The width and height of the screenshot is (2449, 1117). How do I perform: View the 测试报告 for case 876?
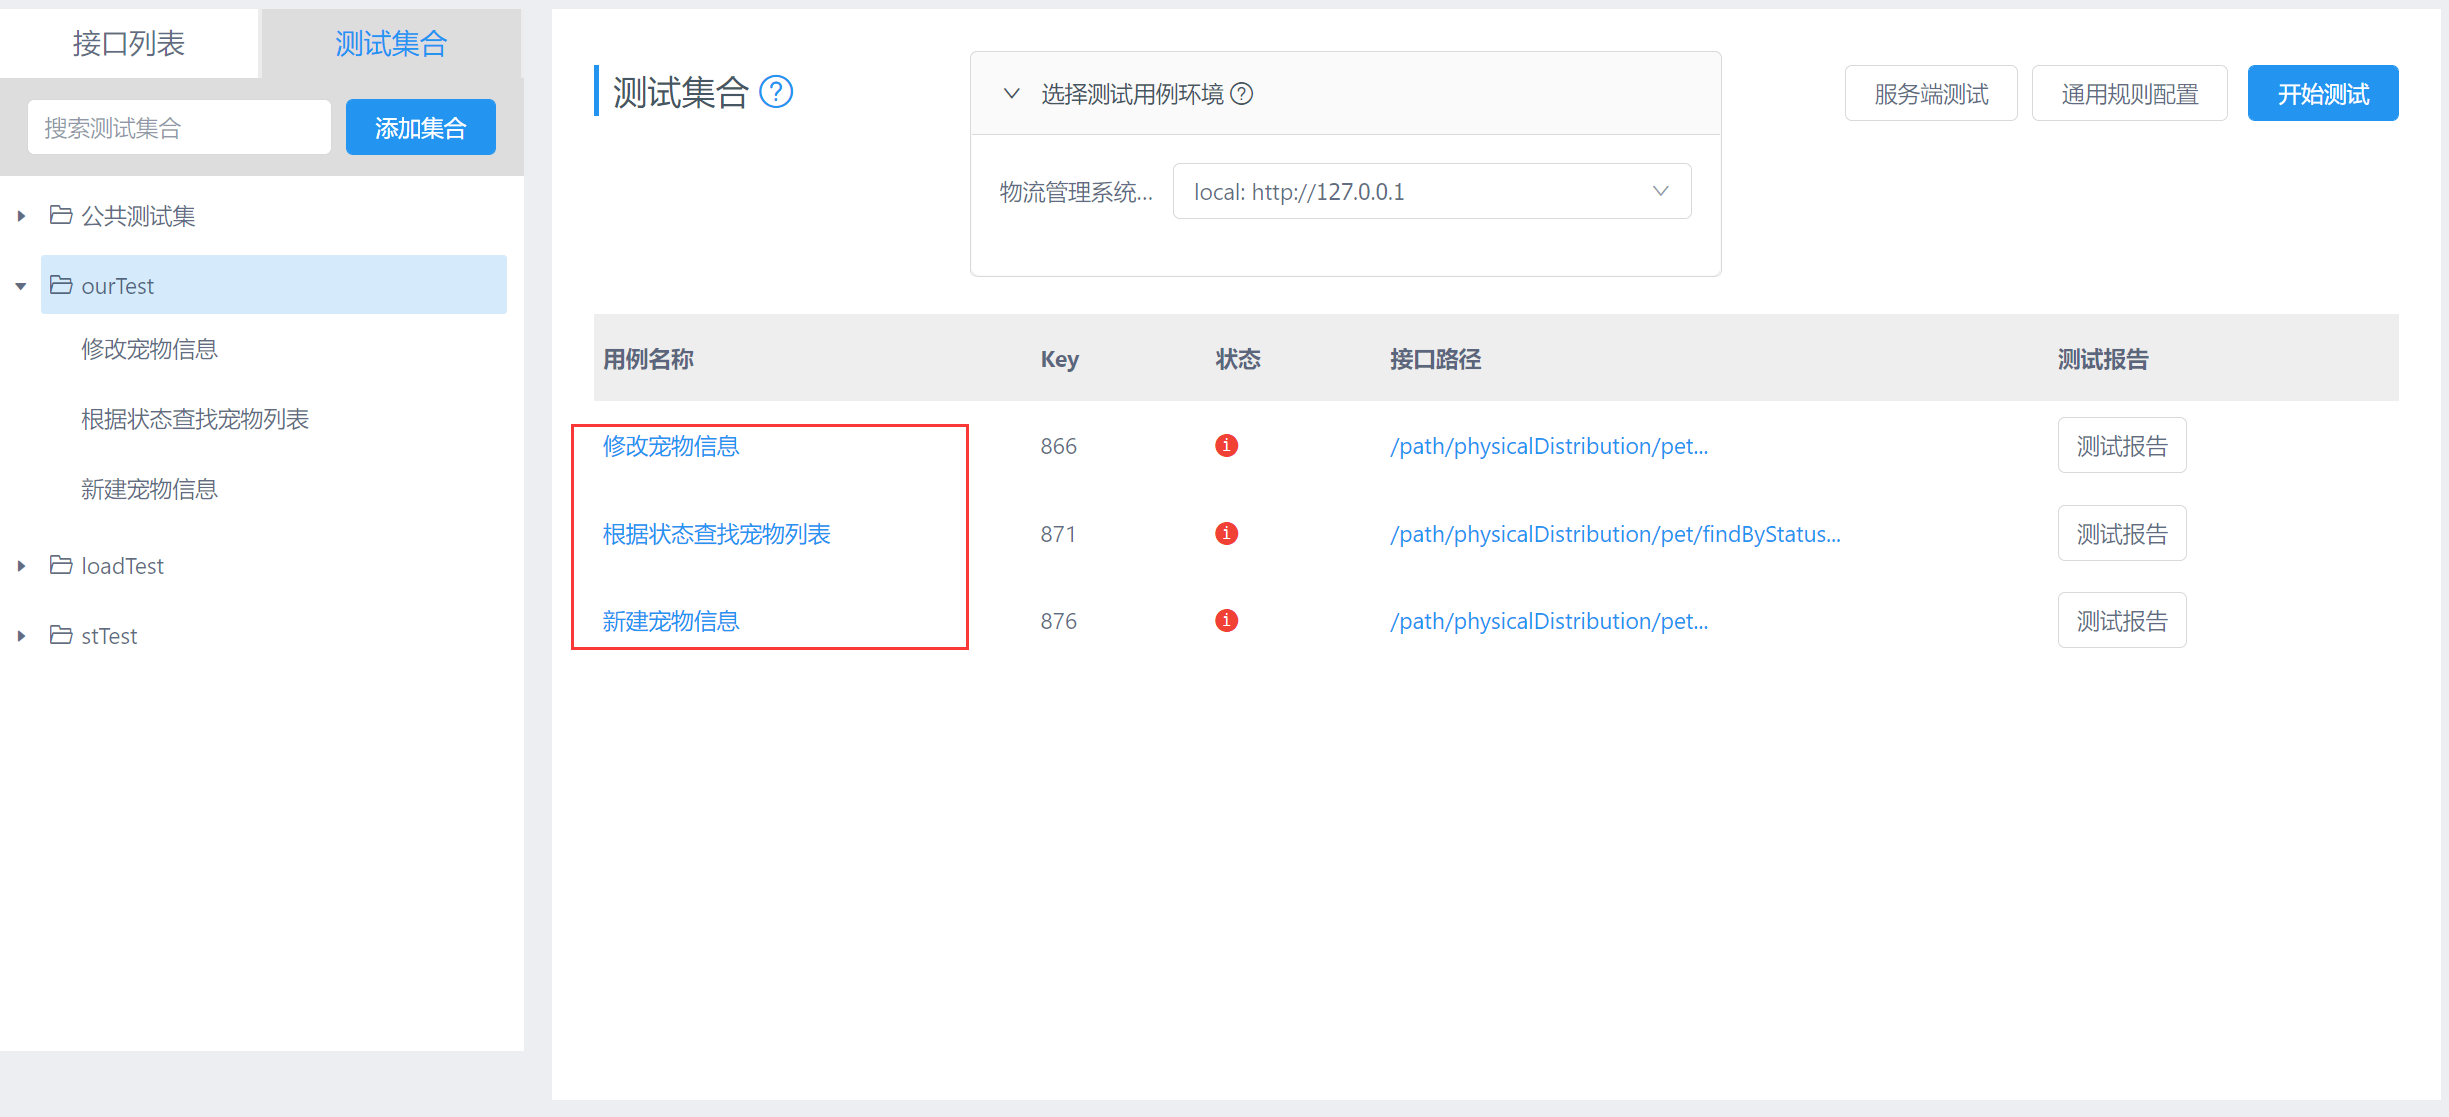[x=2121, y=620]
